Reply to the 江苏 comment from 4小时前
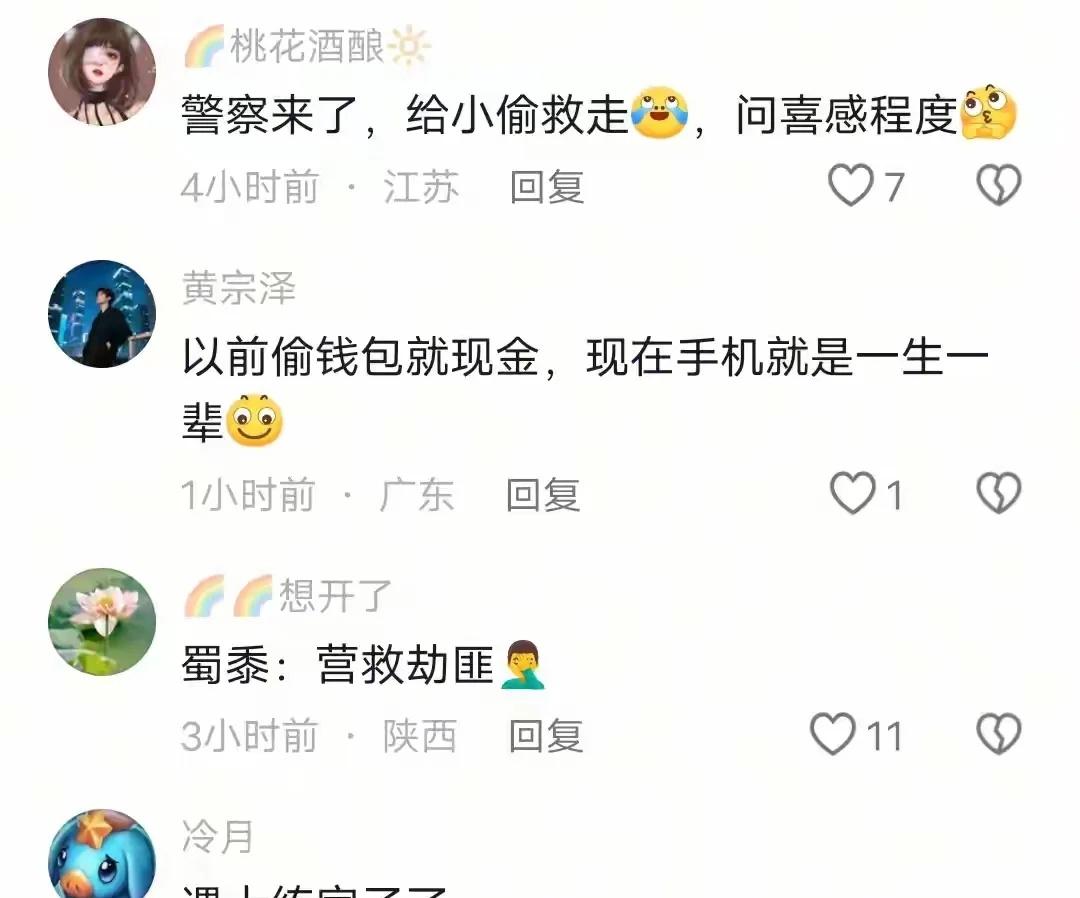This screenshot has width=1080, height=898. point(547,187)
